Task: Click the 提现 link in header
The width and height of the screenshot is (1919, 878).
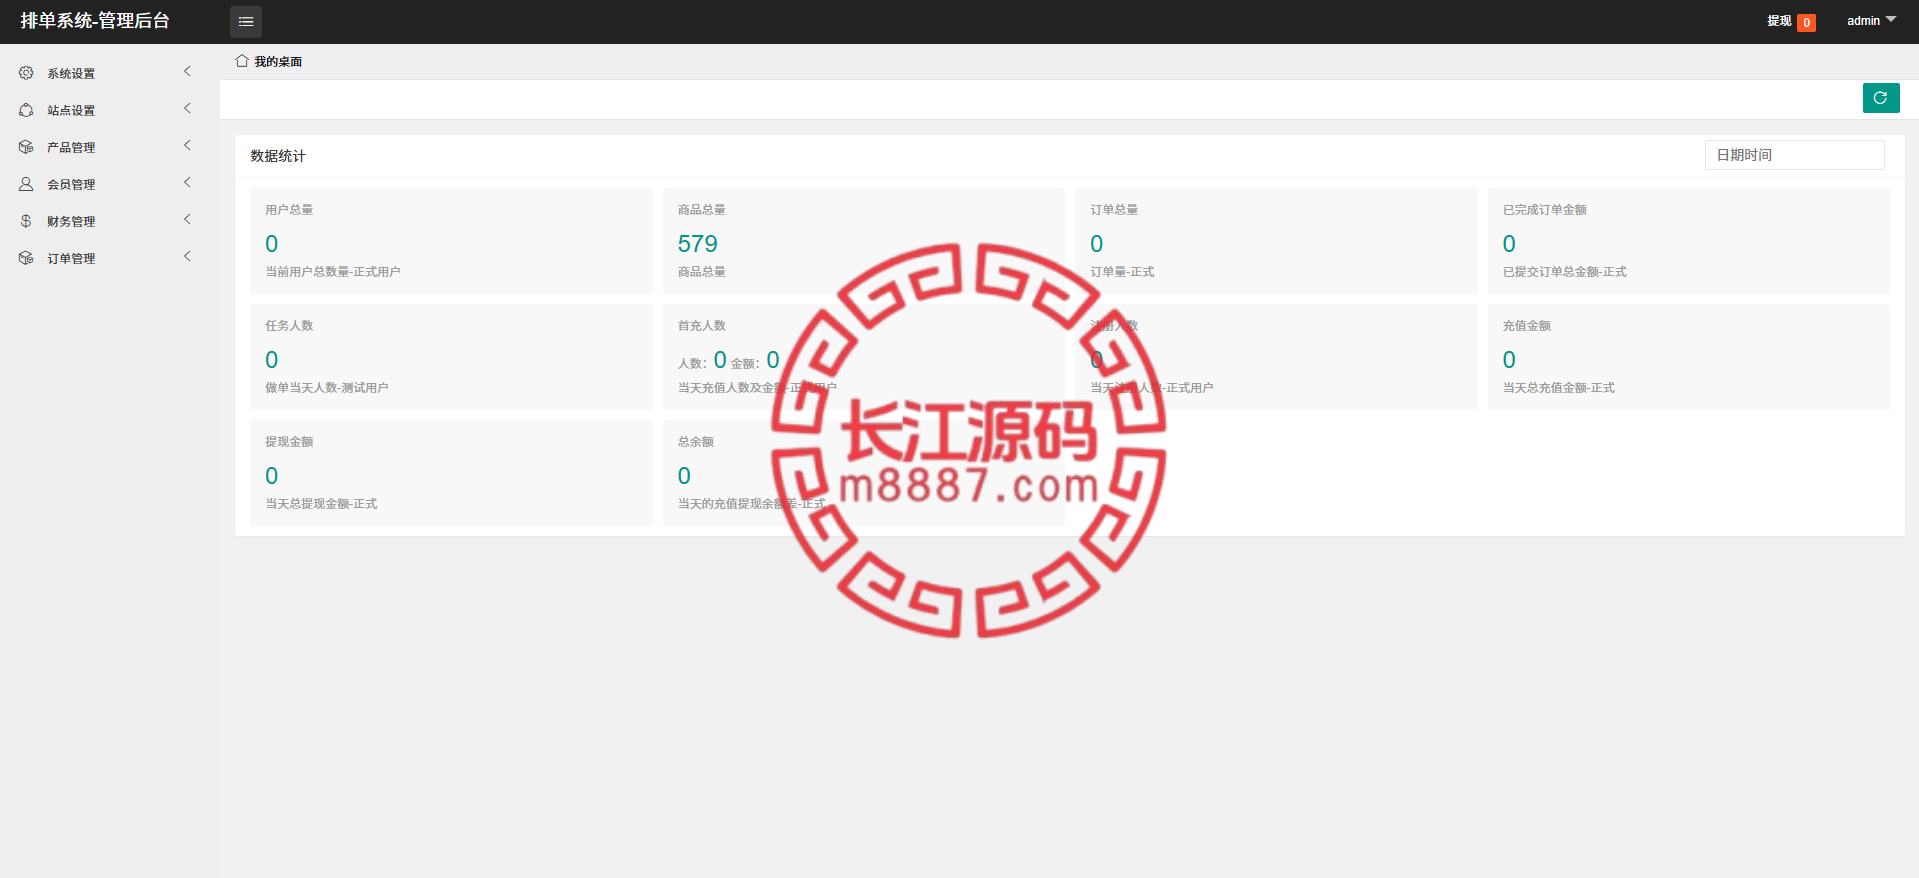Action: [1779, 21]
